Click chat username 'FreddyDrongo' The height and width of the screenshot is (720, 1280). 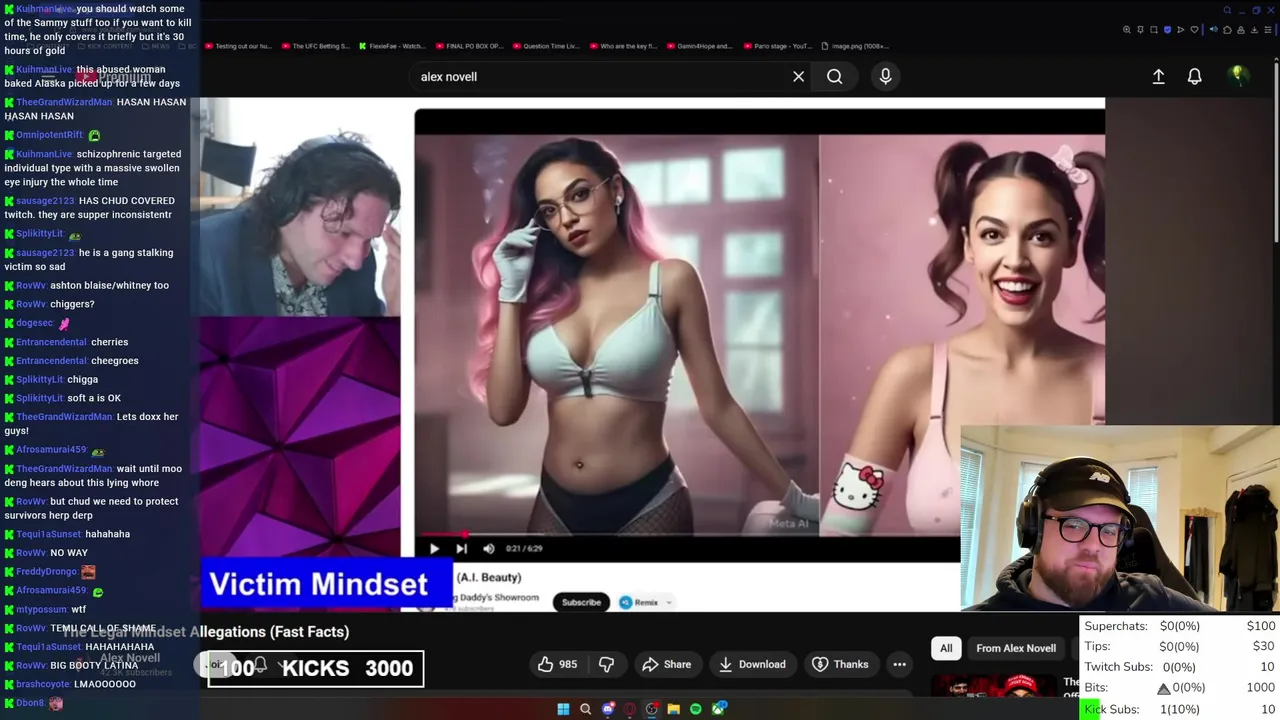(x=46, y=572)
